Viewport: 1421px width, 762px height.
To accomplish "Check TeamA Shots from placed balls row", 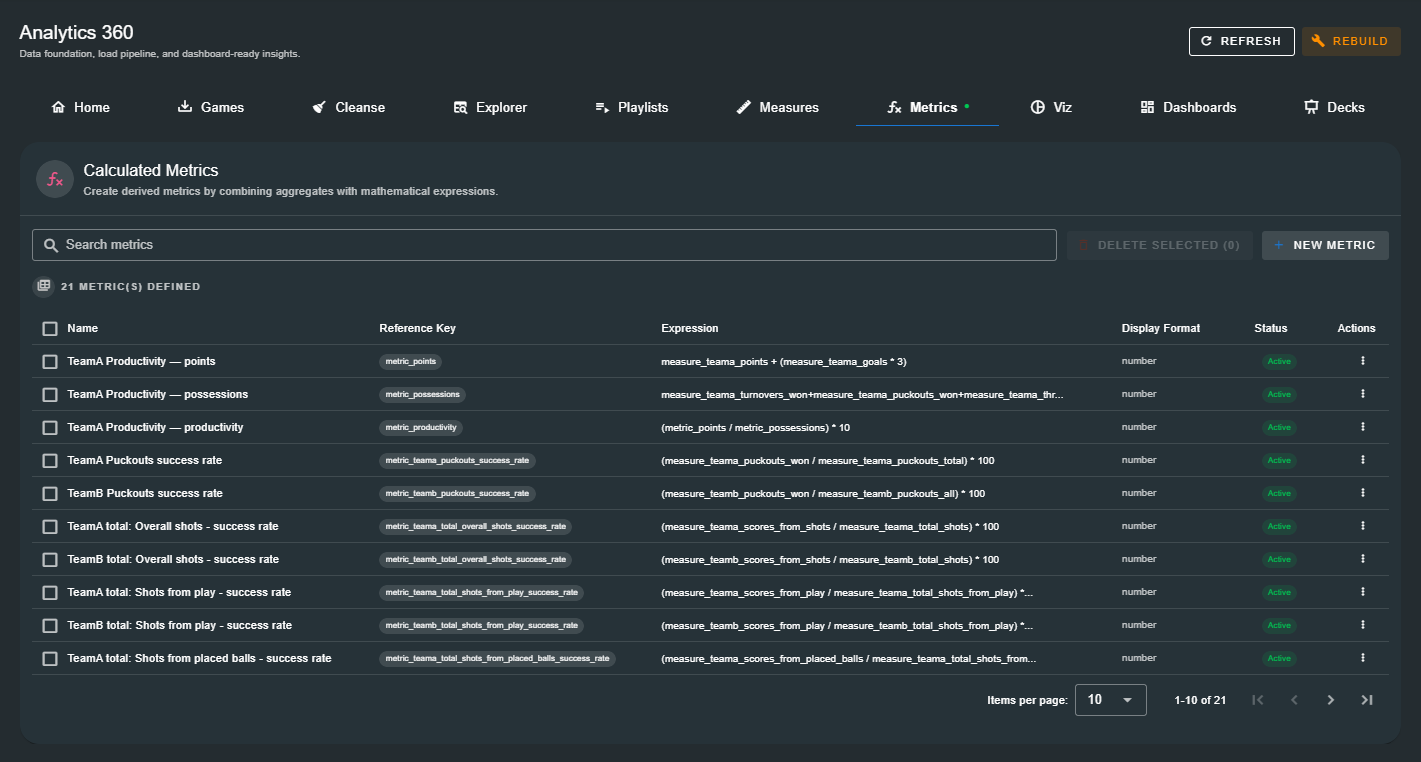I will [50, 658].
